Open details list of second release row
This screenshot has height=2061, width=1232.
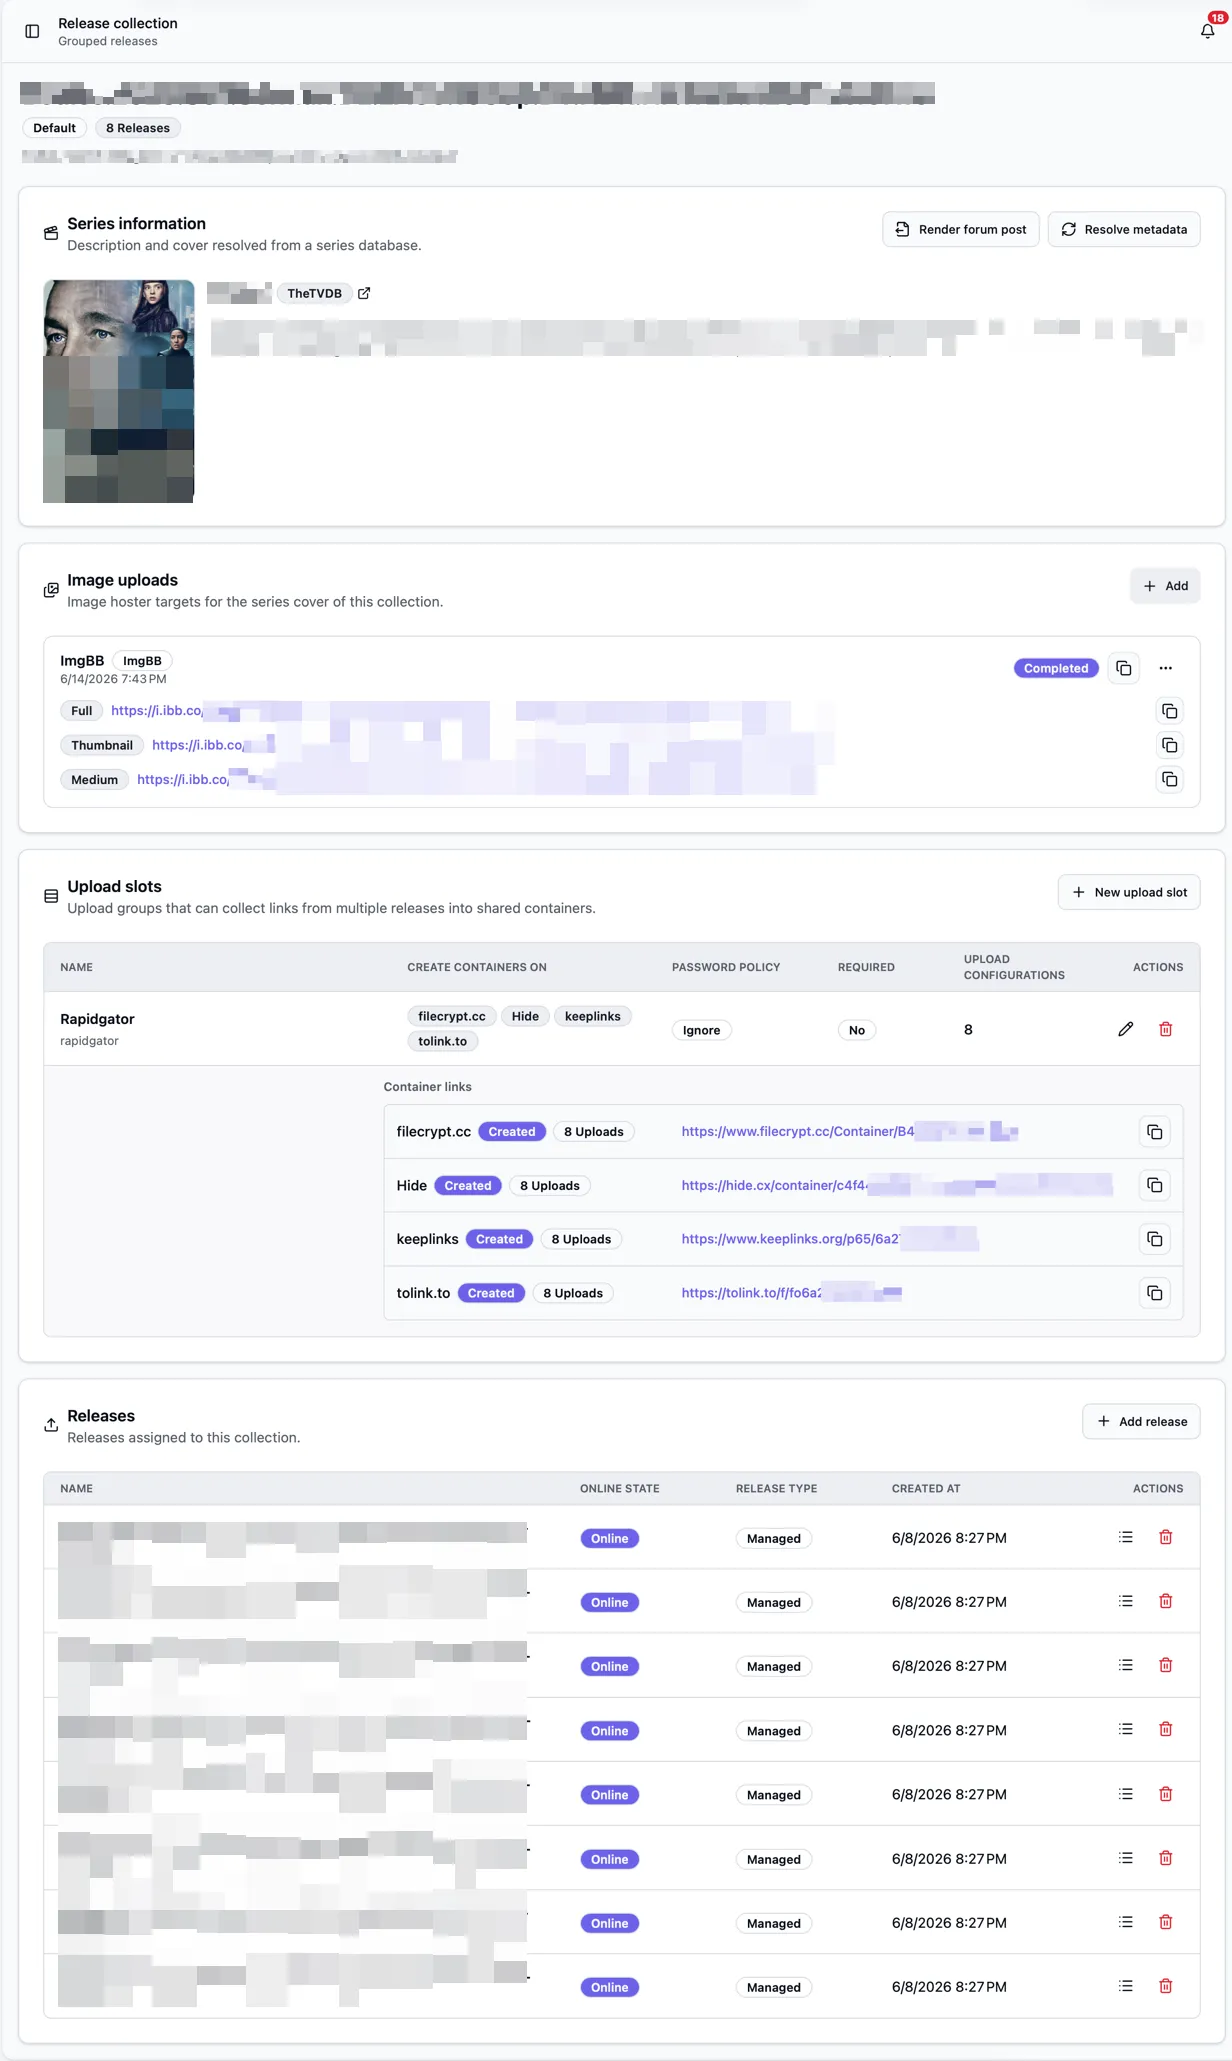tap(1126, 1601)
